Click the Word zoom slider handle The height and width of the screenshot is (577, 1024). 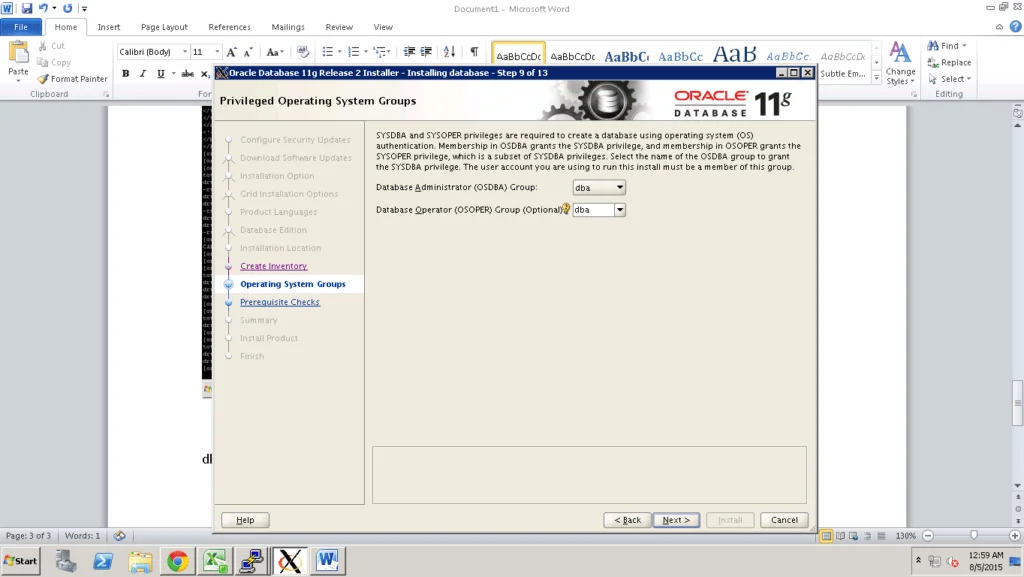[x=974, y=536]
